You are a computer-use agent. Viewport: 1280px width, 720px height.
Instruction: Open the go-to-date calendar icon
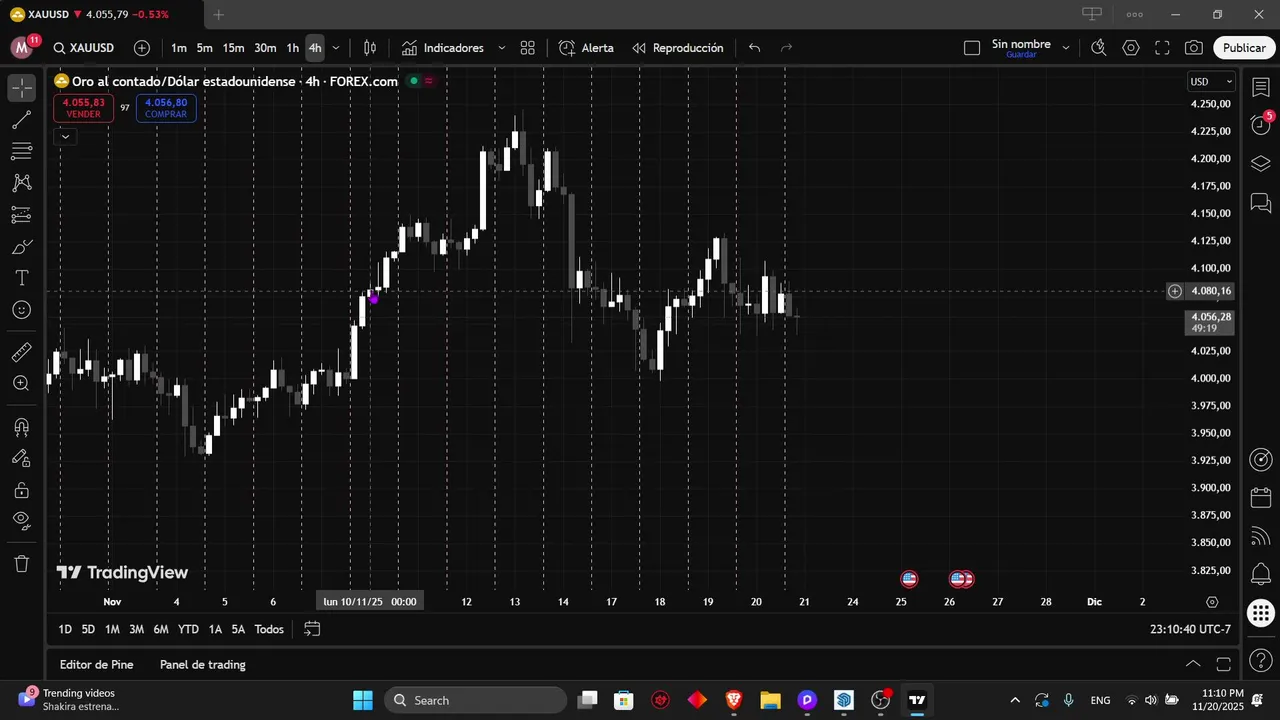pos(312,629)
